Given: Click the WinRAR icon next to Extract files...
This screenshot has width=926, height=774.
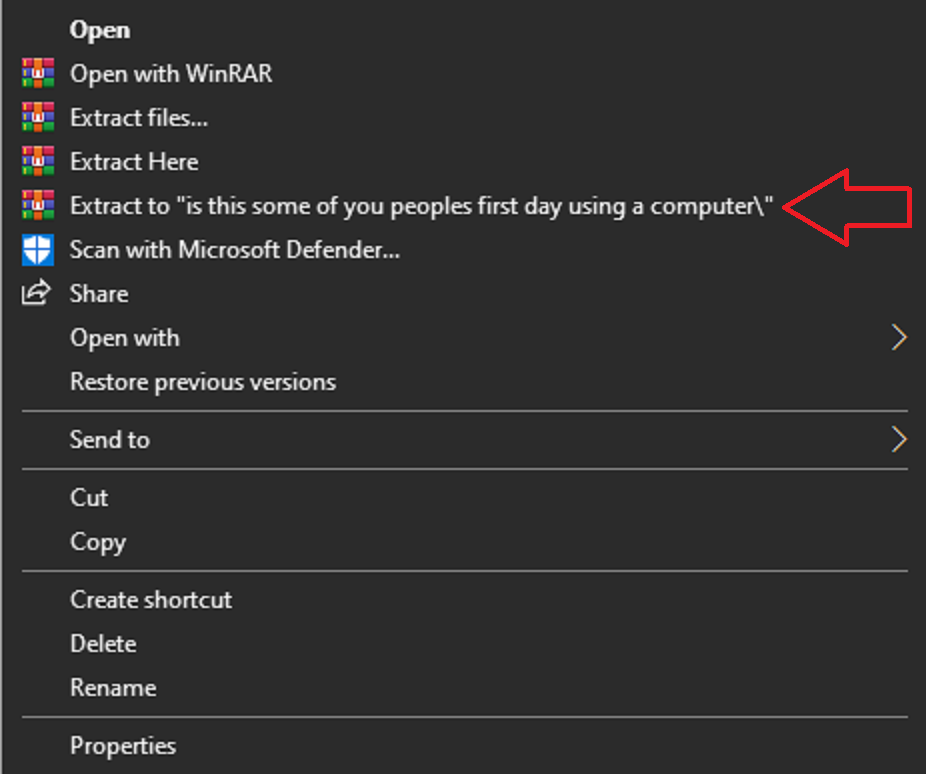Looking at the screenshot, I should tap(38, 117).
